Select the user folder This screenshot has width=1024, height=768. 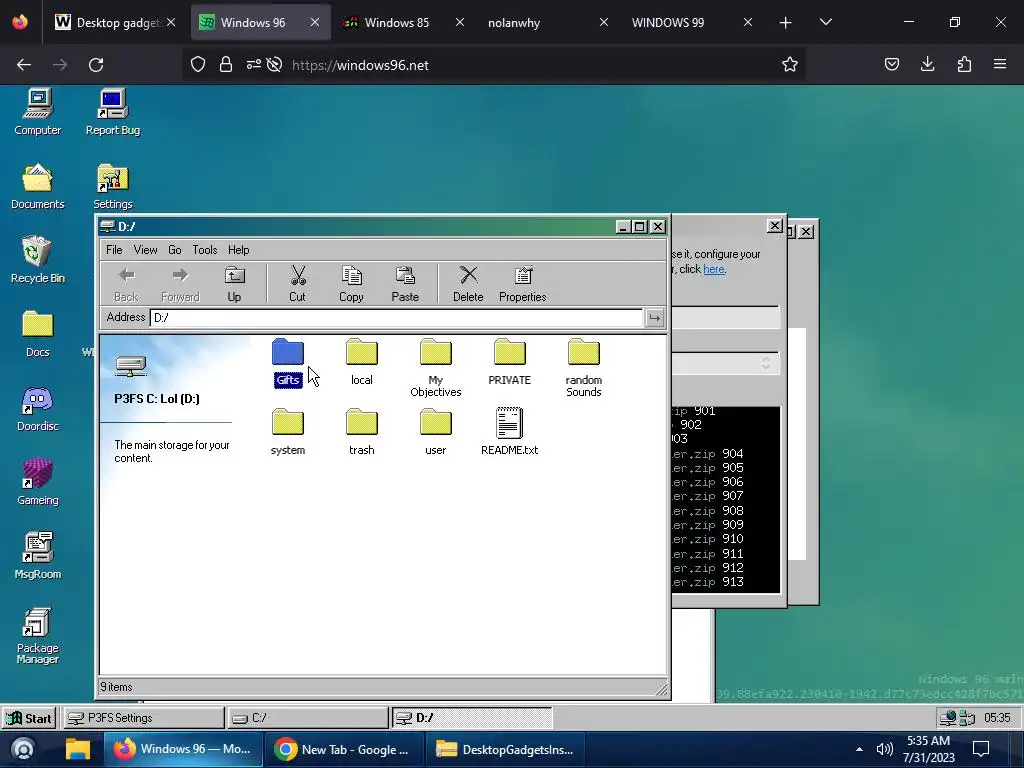(x=436, y=432)
